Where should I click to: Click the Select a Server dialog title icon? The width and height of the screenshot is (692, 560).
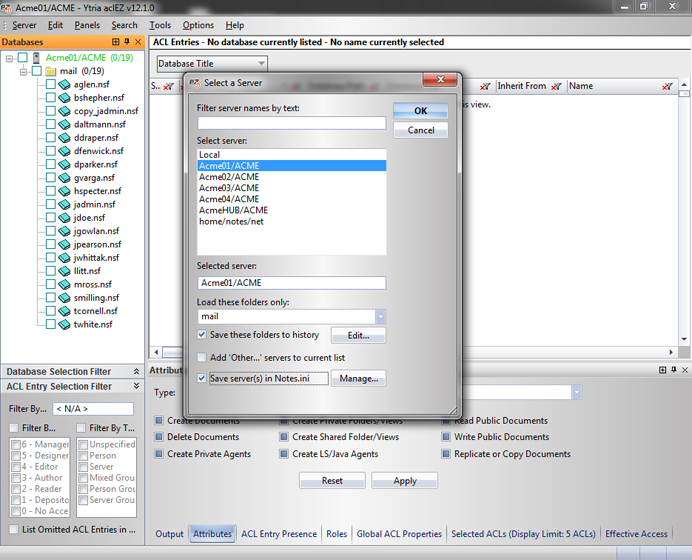click(x=195, y=83)
